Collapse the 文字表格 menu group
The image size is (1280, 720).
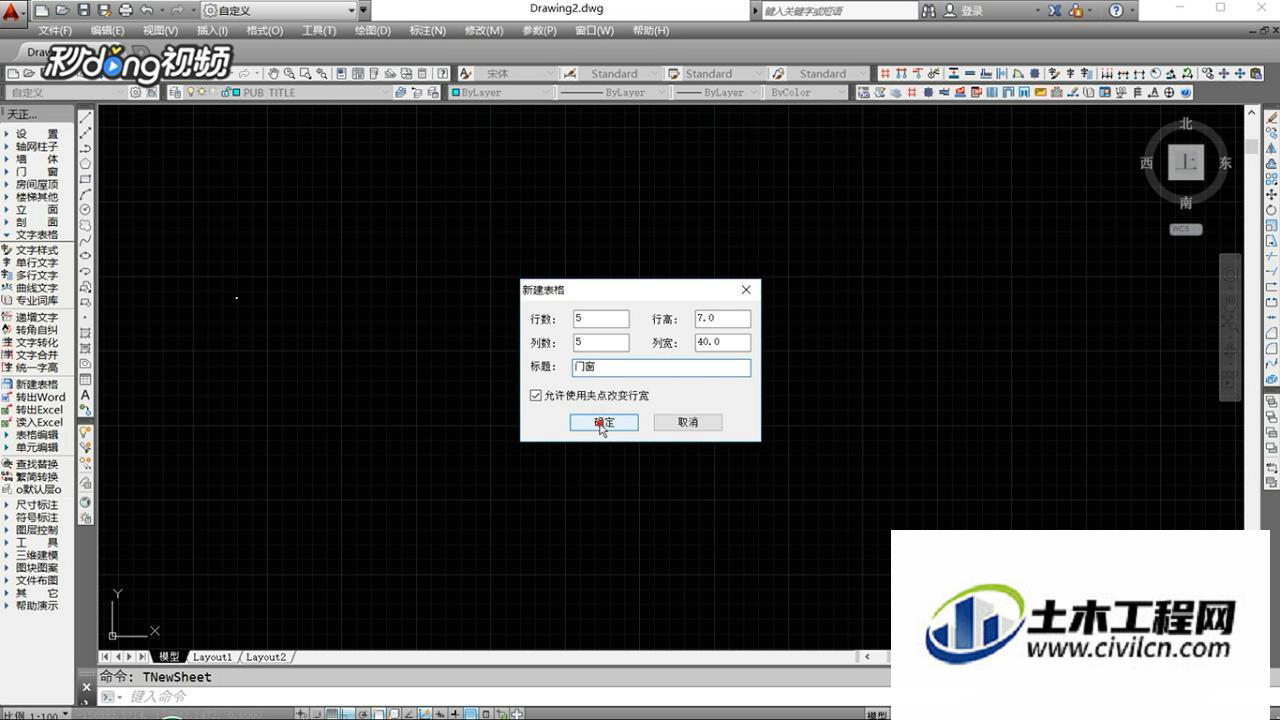(x=37, y=235)
